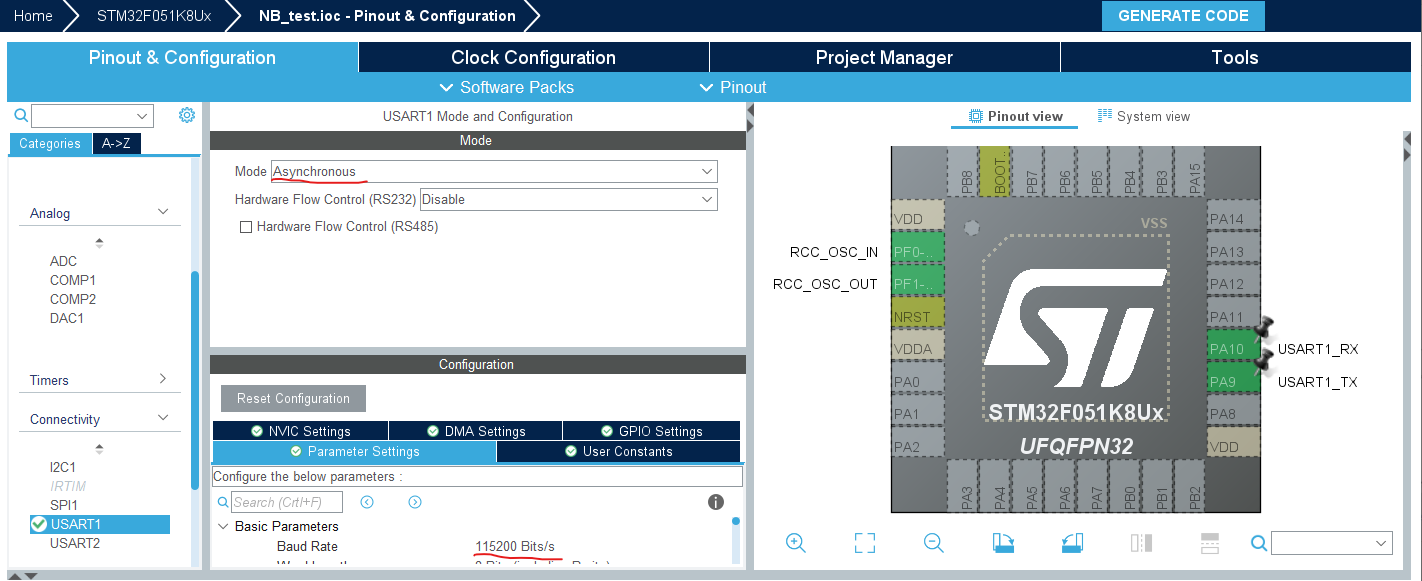Go to the Home breadcrumb
This screenshot has width=1422, height=581.
tap(33, 16)
